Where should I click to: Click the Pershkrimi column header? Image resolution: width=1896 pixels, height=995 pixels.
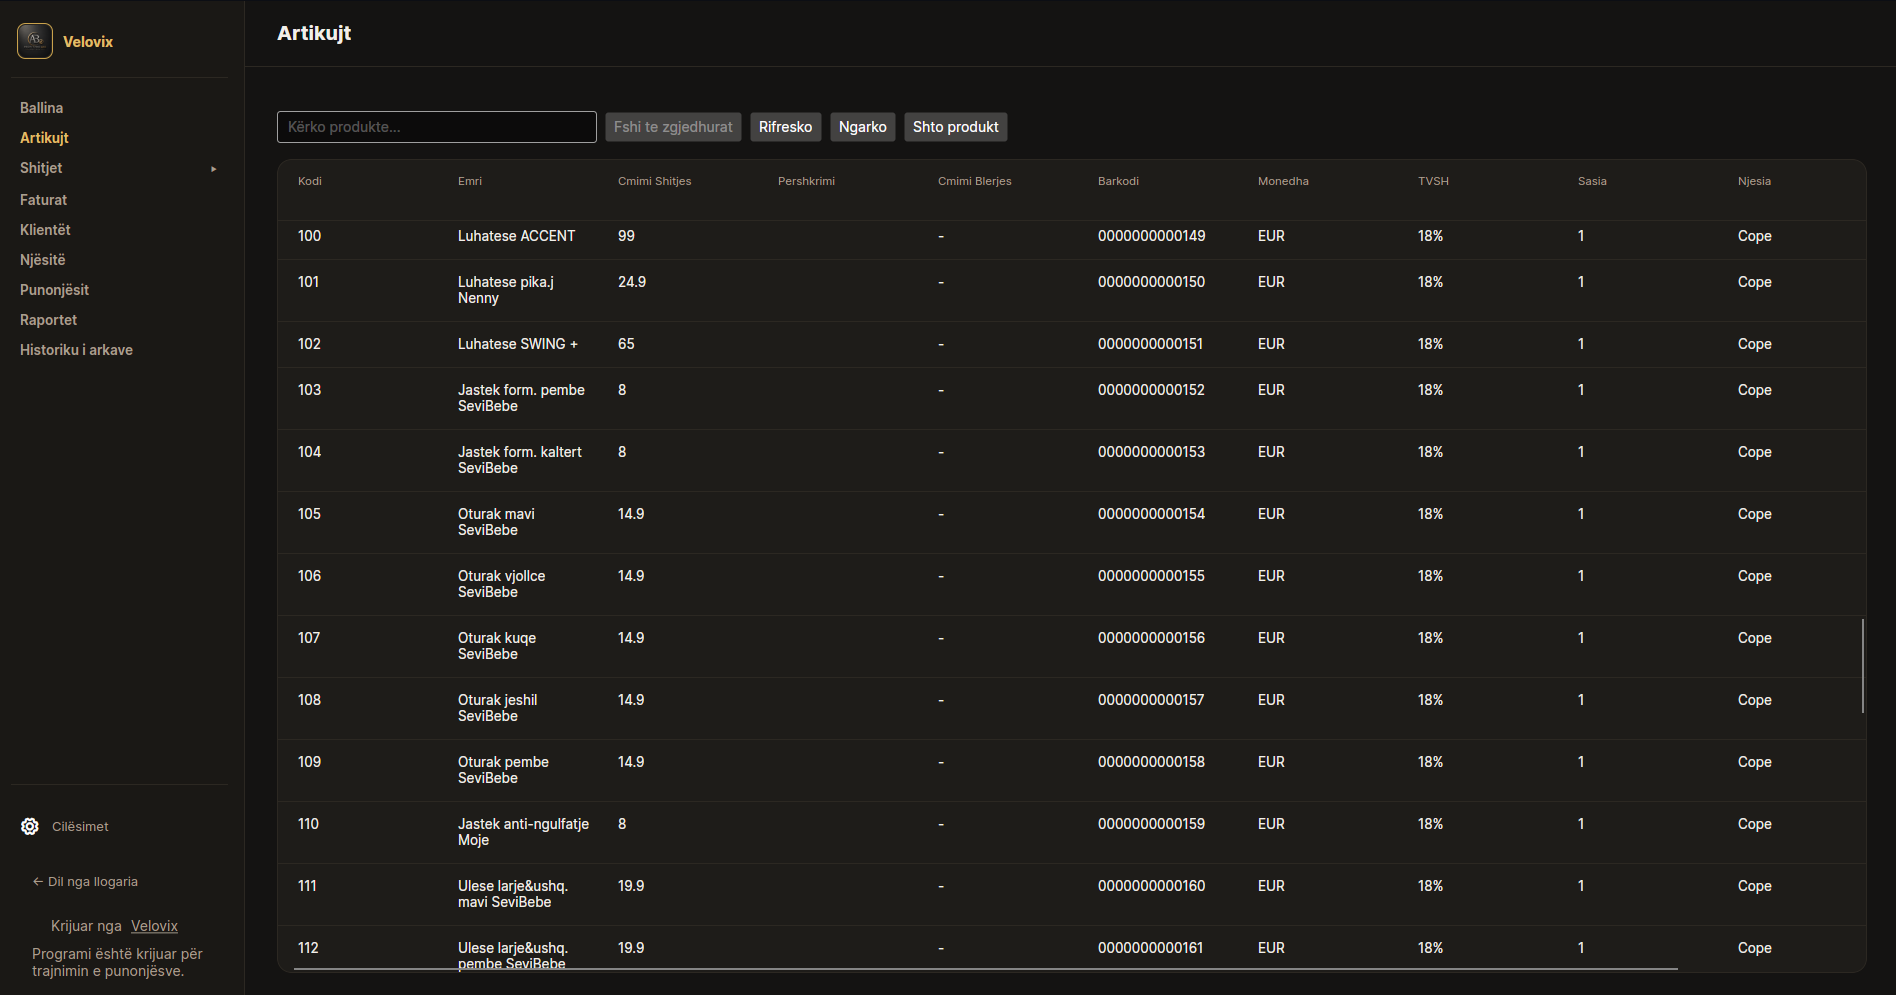pyautogui.click(x=806, y=181)
